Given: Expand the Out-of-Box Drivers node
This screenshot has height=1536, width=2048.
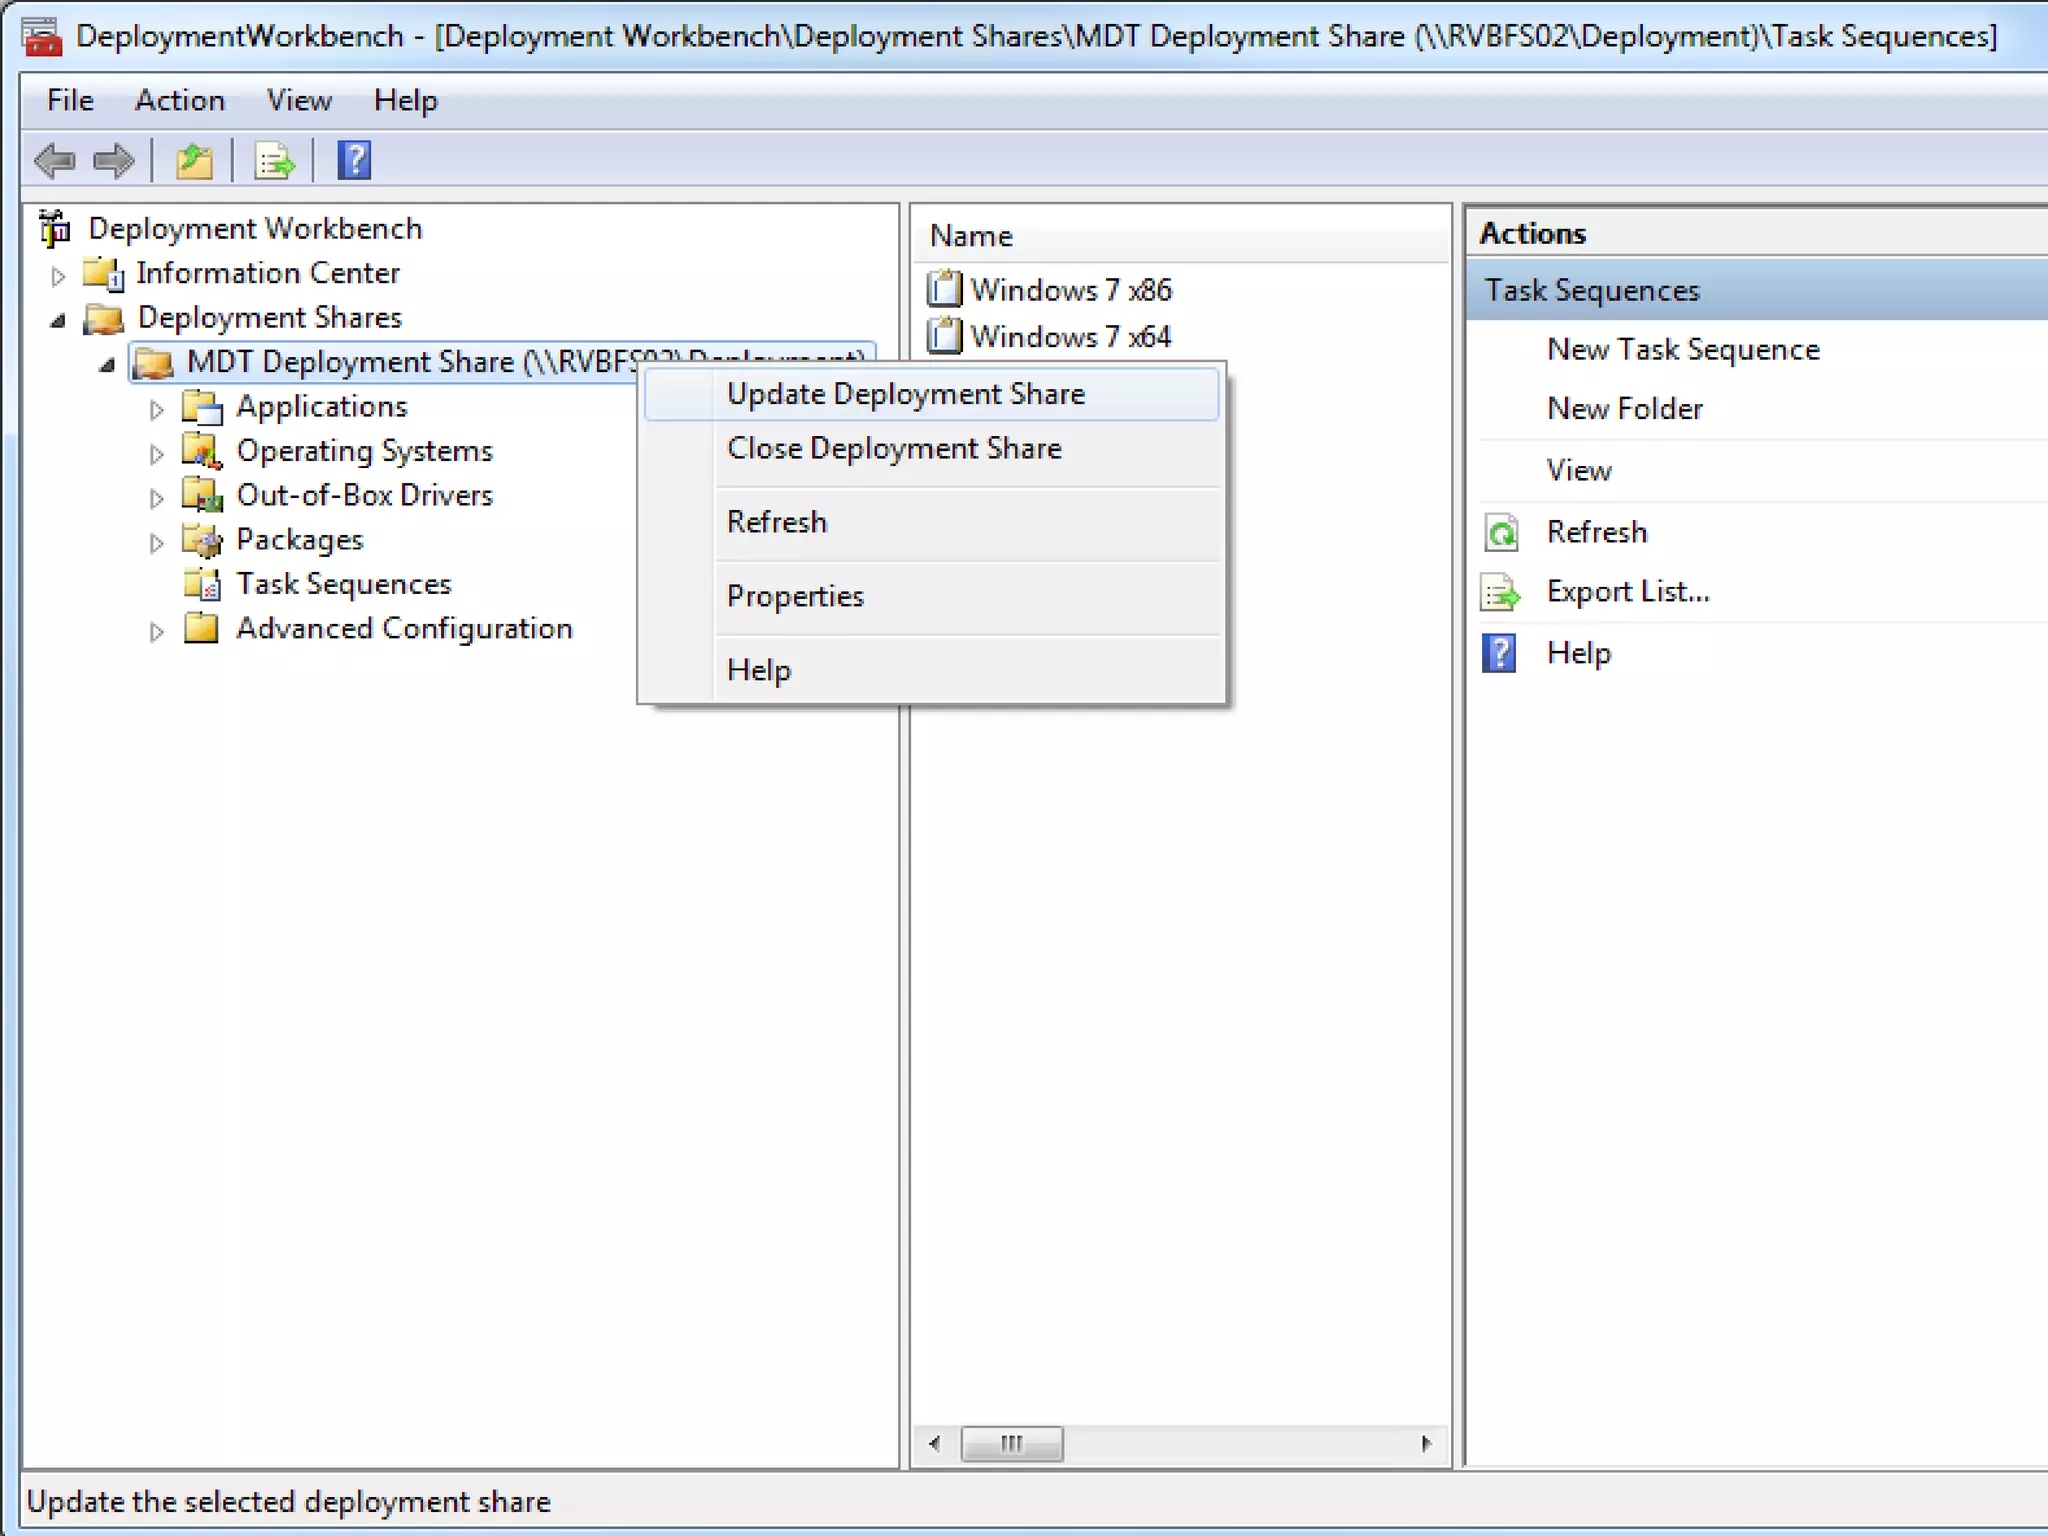Looking at the screenshot, I should (156, 497).
